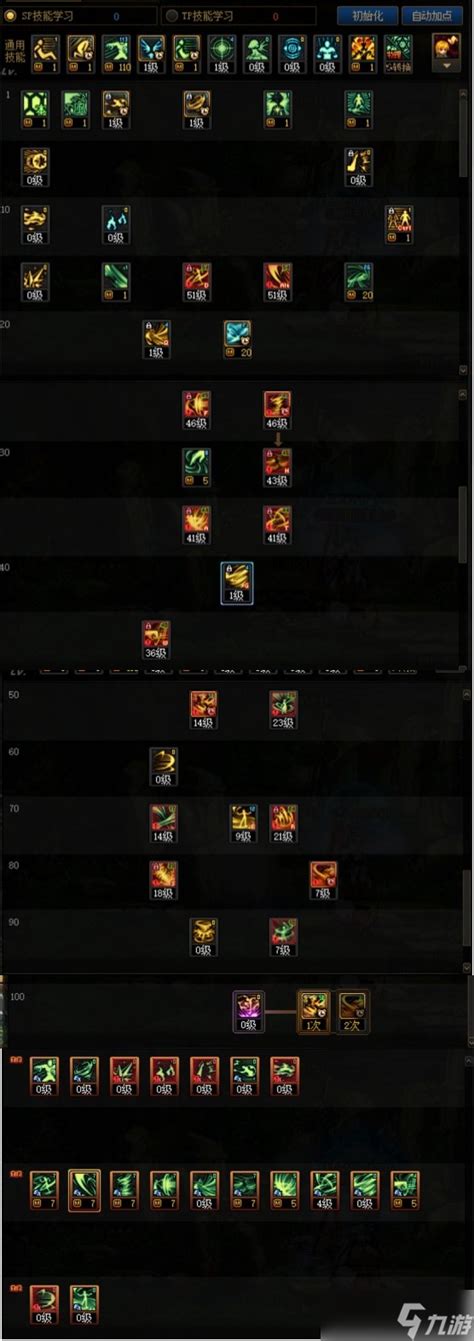
Task: Select the Ctrl-marked skill in level 10 row
Action: pos(399,225)
